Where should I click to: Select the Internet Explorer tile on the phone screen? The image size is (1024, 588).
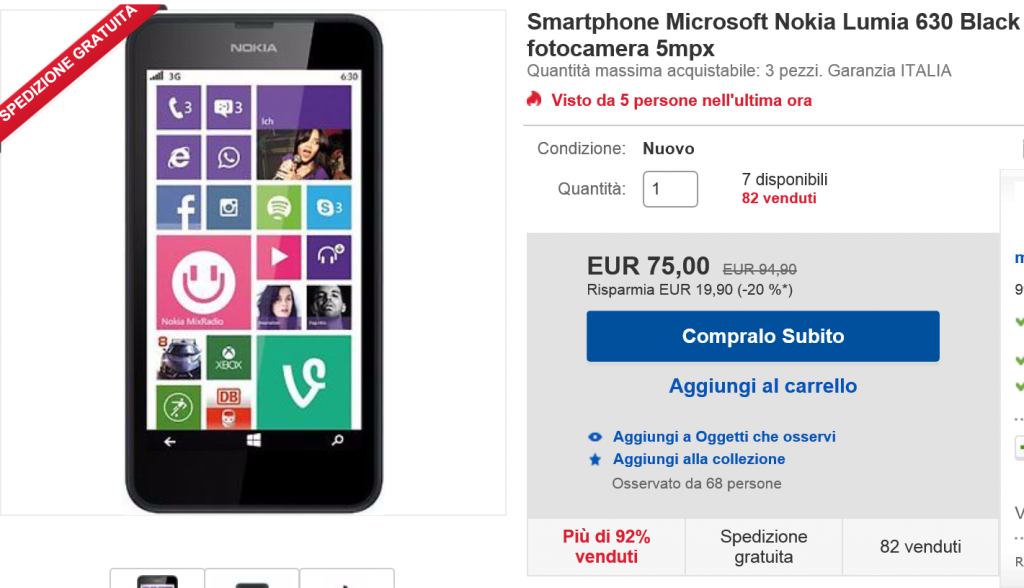coord(180,158)
